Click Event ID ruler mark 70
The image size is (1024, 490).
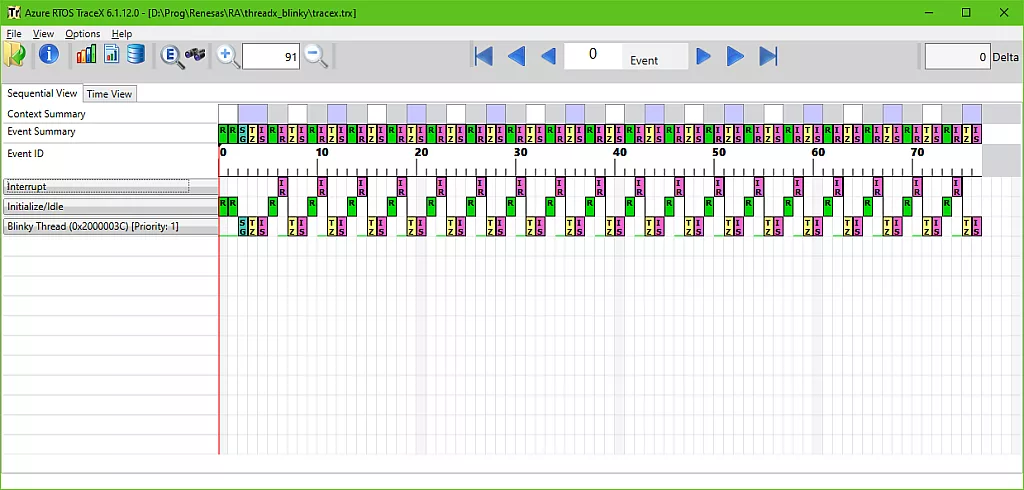point(918,152)
